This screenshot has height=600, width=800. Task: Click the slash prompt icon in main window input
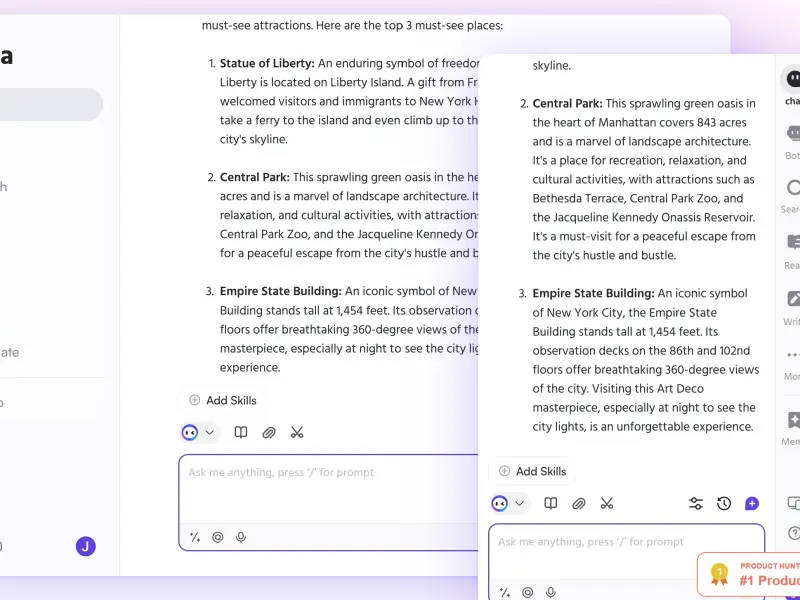tap(195, 537)
